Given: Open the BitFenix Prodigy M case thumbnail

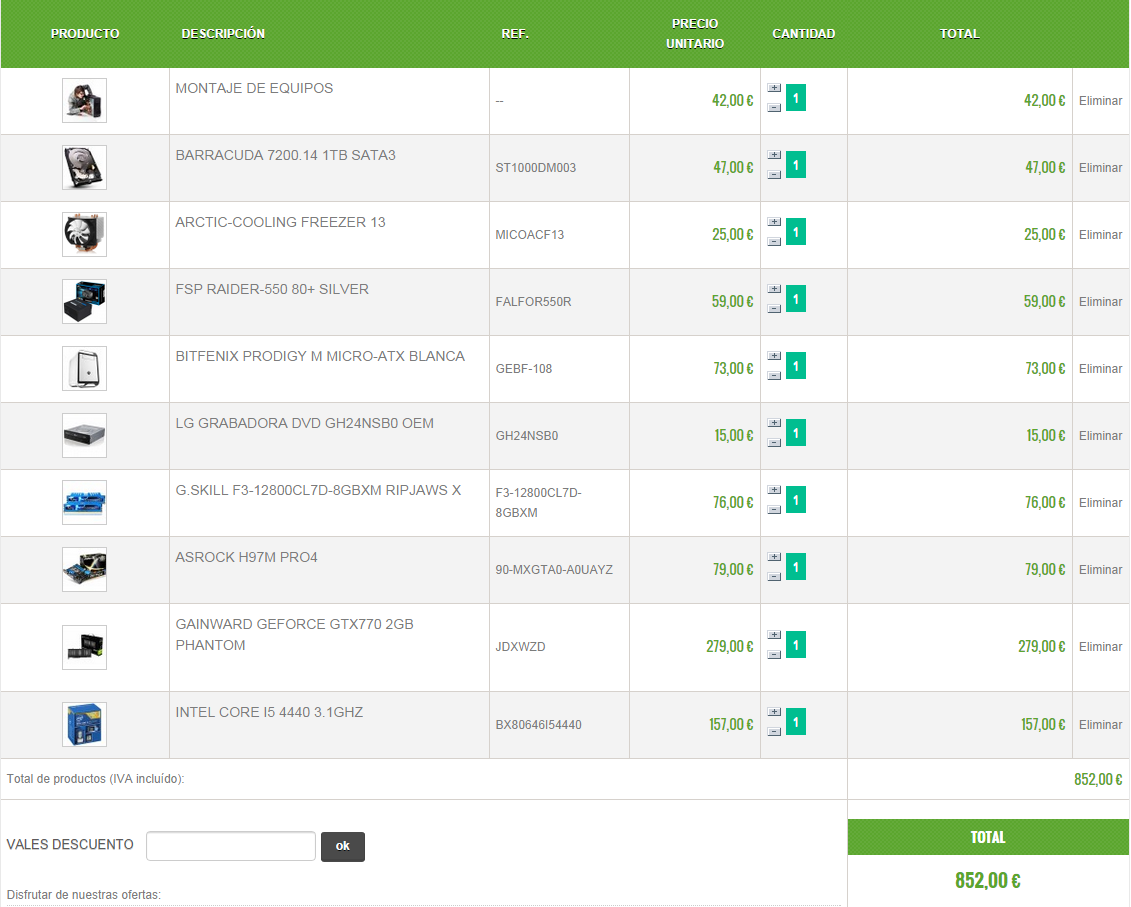Looking at the screenshot, I should pyautogui.click(x=84, y=369).
